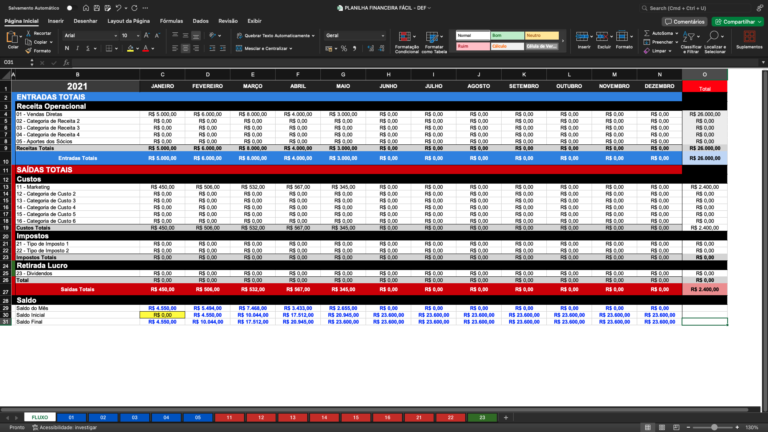This screenshot has width=768, height=432.
Task: Open the Dados ribbon tab
Action: 200,21
